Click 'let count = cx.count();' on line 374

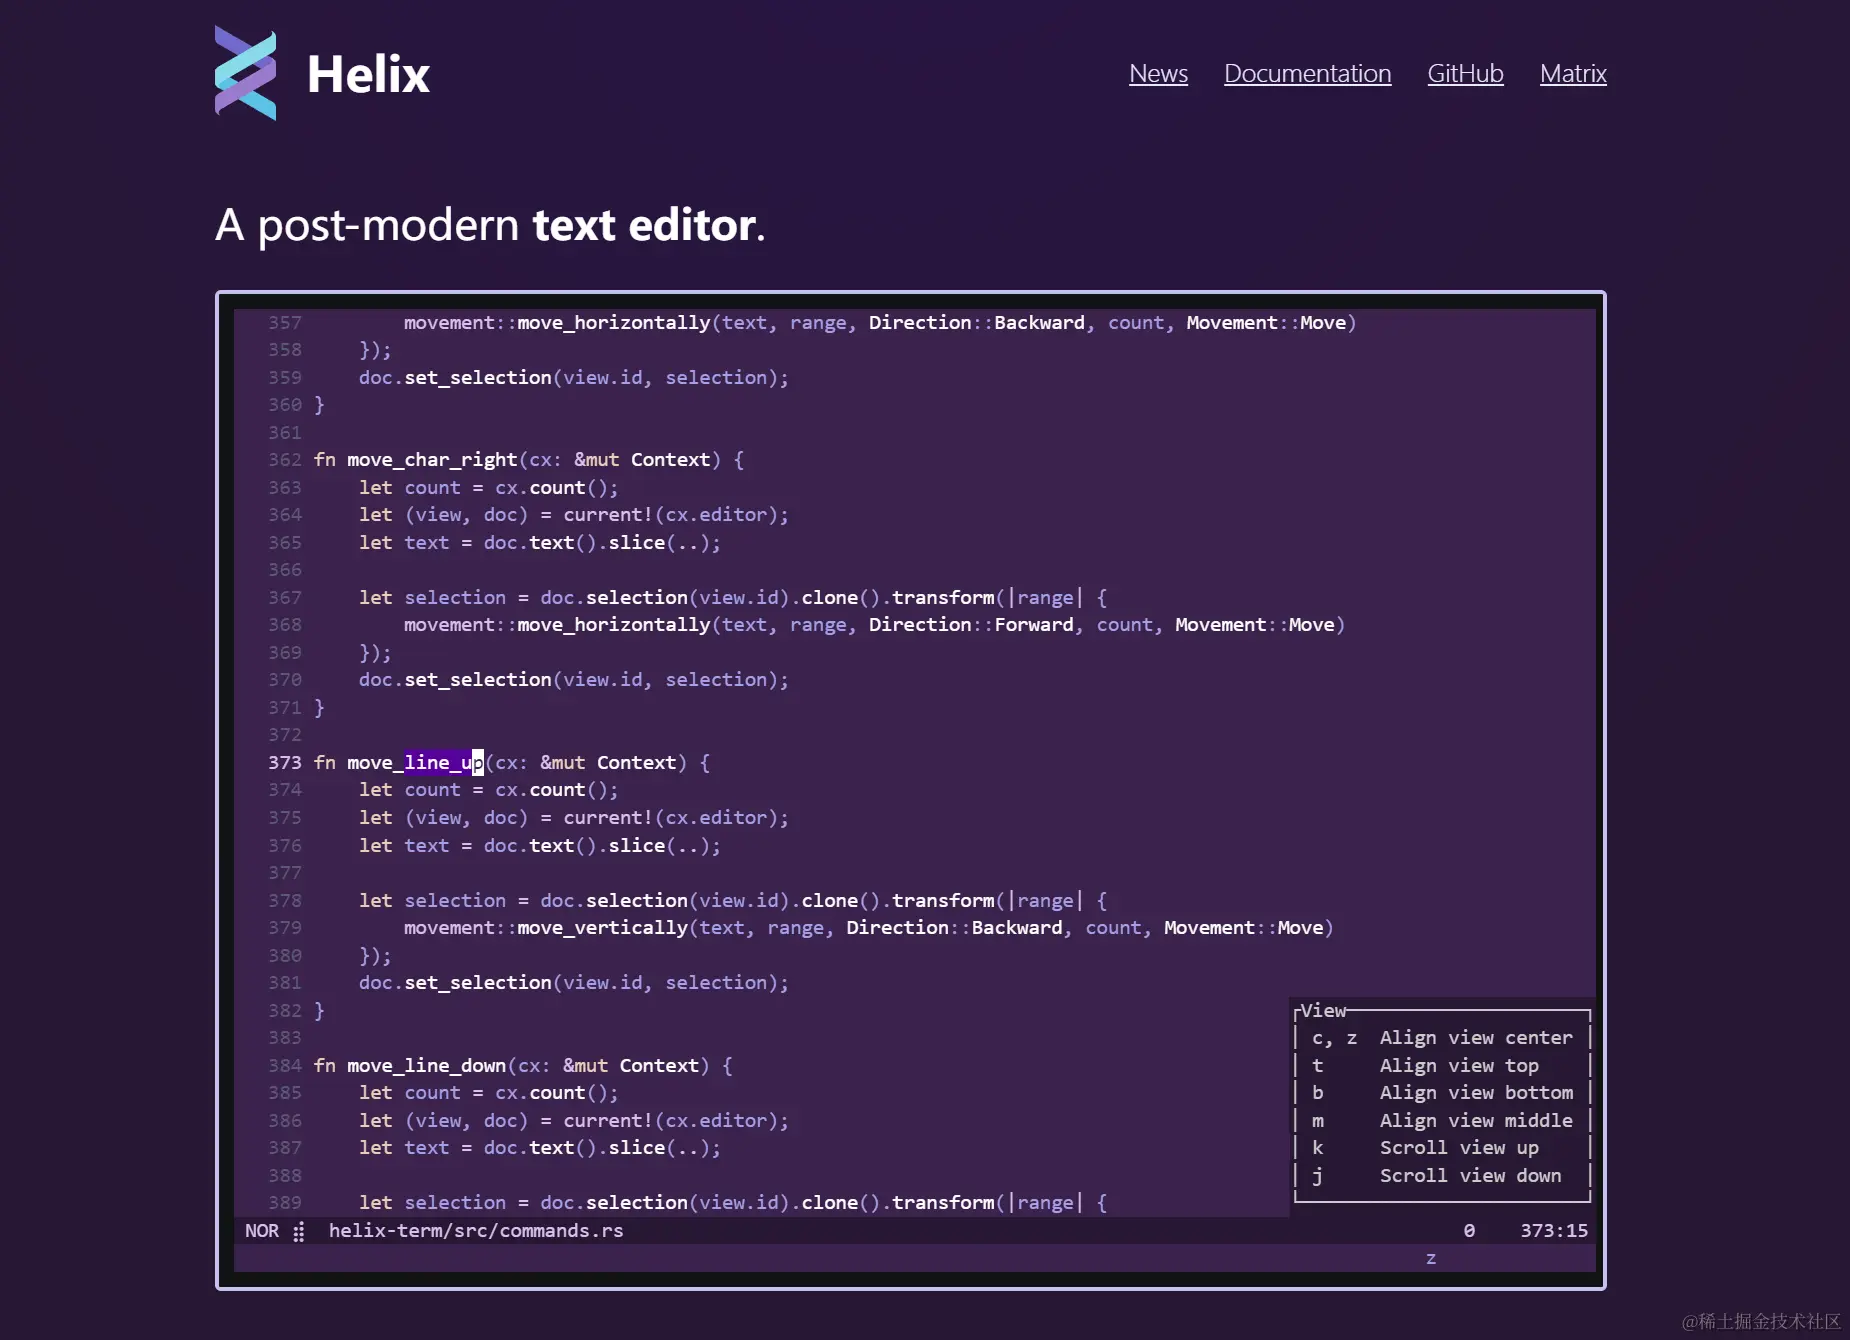click(489, 790)
